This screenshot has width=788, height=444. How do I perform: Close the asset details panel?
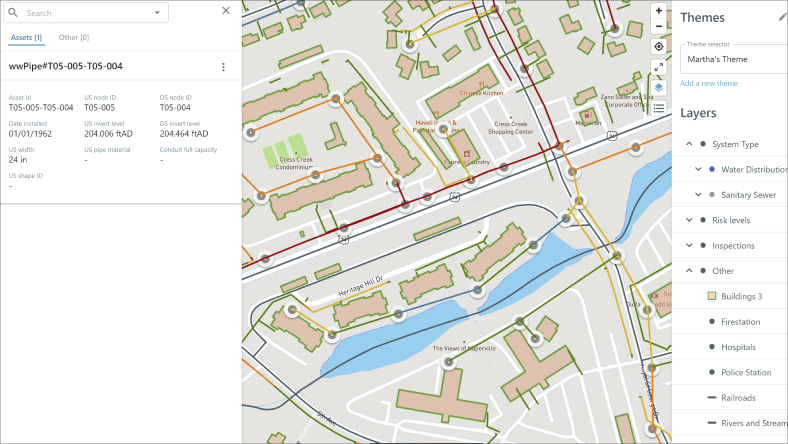click(226, 11)
